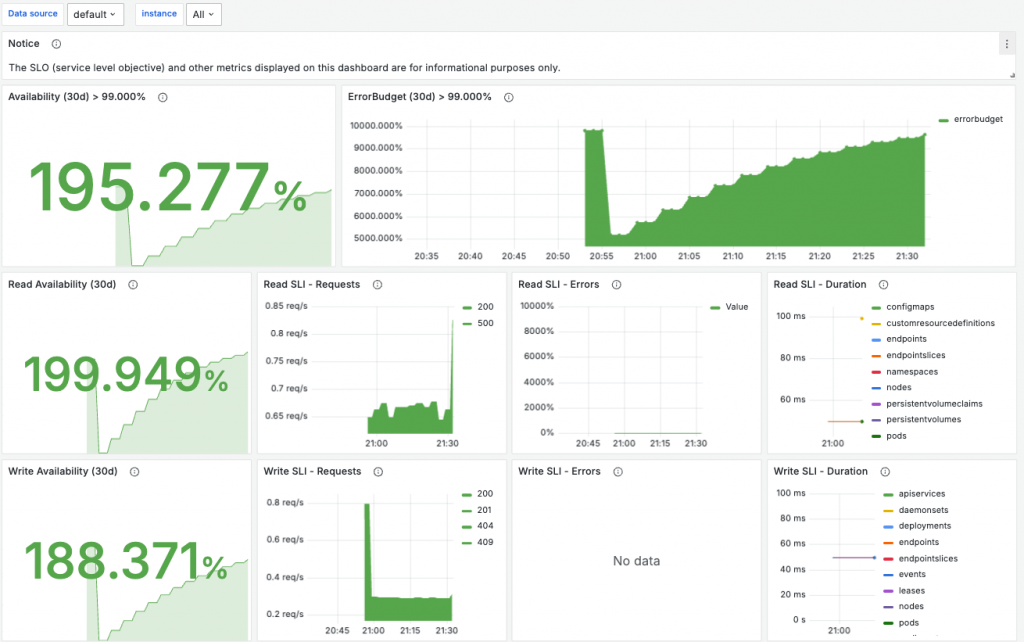Open the Availability (30d) > 99.000% panel title
The width and height of the screenshot is (1024, 642).
(77, 97)
